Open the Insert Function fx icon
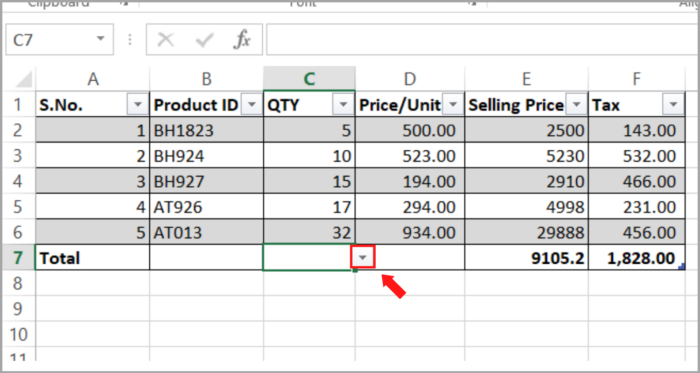700x373 pixels. coord(242,40)
